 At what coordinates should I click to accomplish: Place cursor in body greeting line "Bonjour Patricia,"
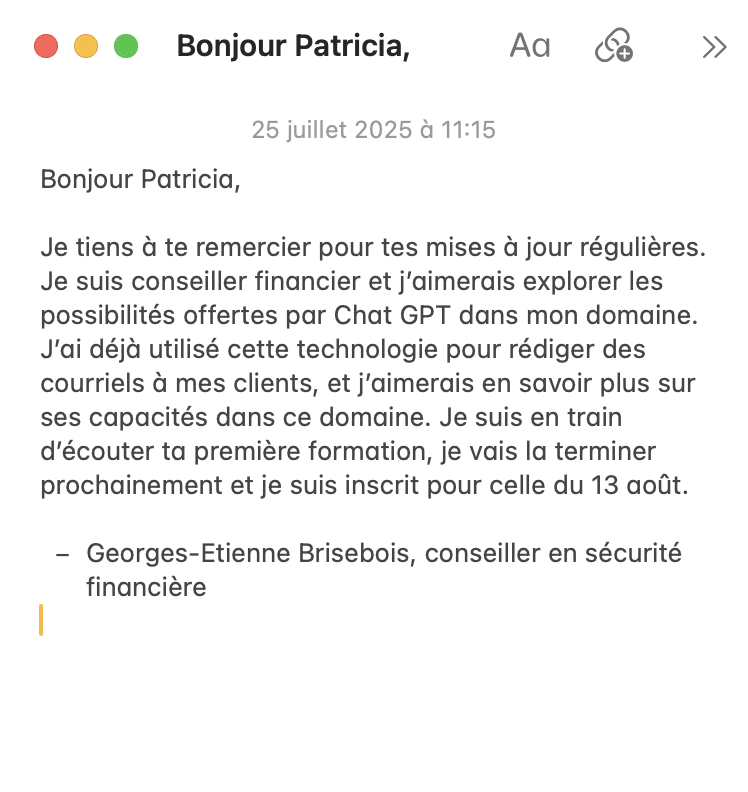click(140, 180)
